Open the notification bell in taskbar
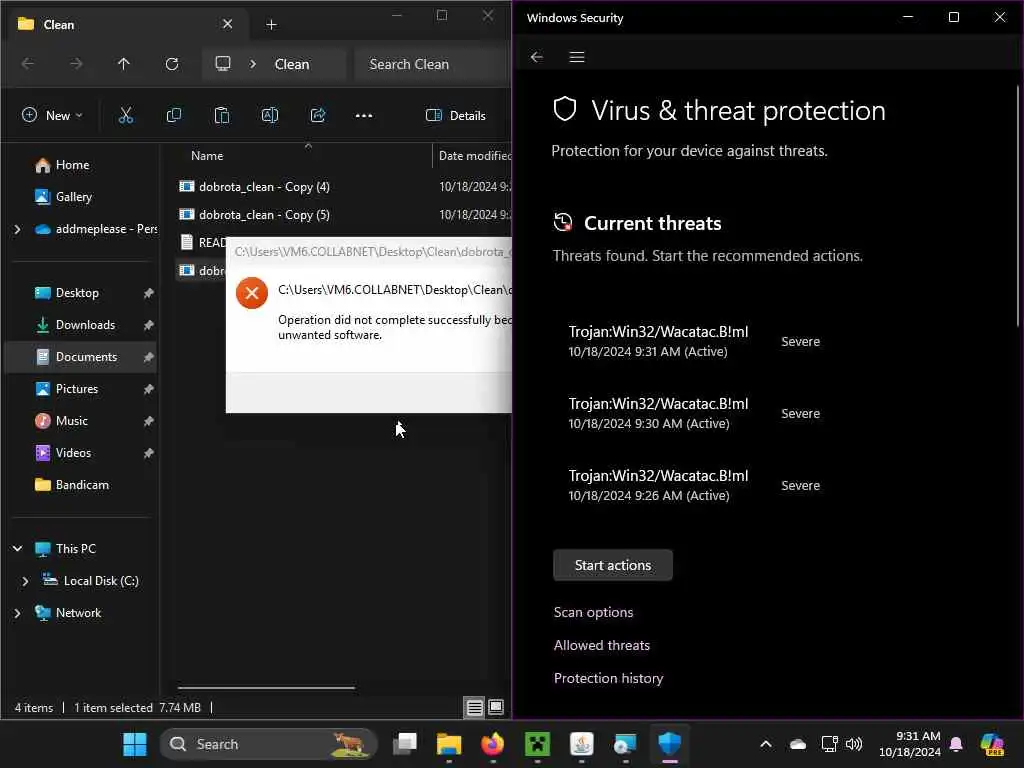The image size is (1024, 768). click(x=956, y=744)
